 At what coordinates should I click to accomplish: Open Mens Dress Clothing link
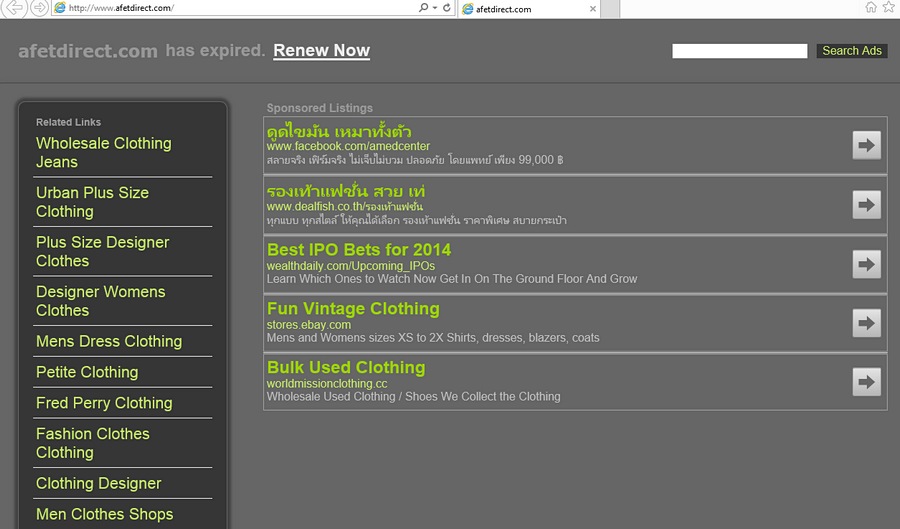pyautogui.click(x=109, y=341)
